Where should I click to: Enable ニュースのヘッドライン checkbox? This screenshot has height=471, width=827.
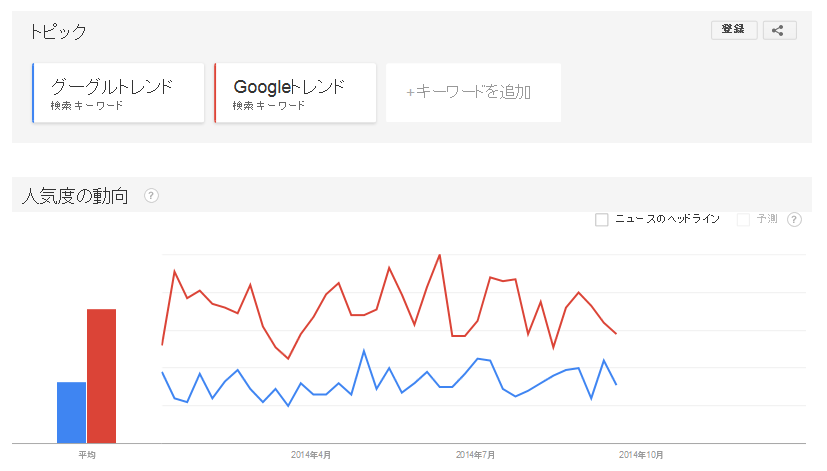tap(601, 219)
